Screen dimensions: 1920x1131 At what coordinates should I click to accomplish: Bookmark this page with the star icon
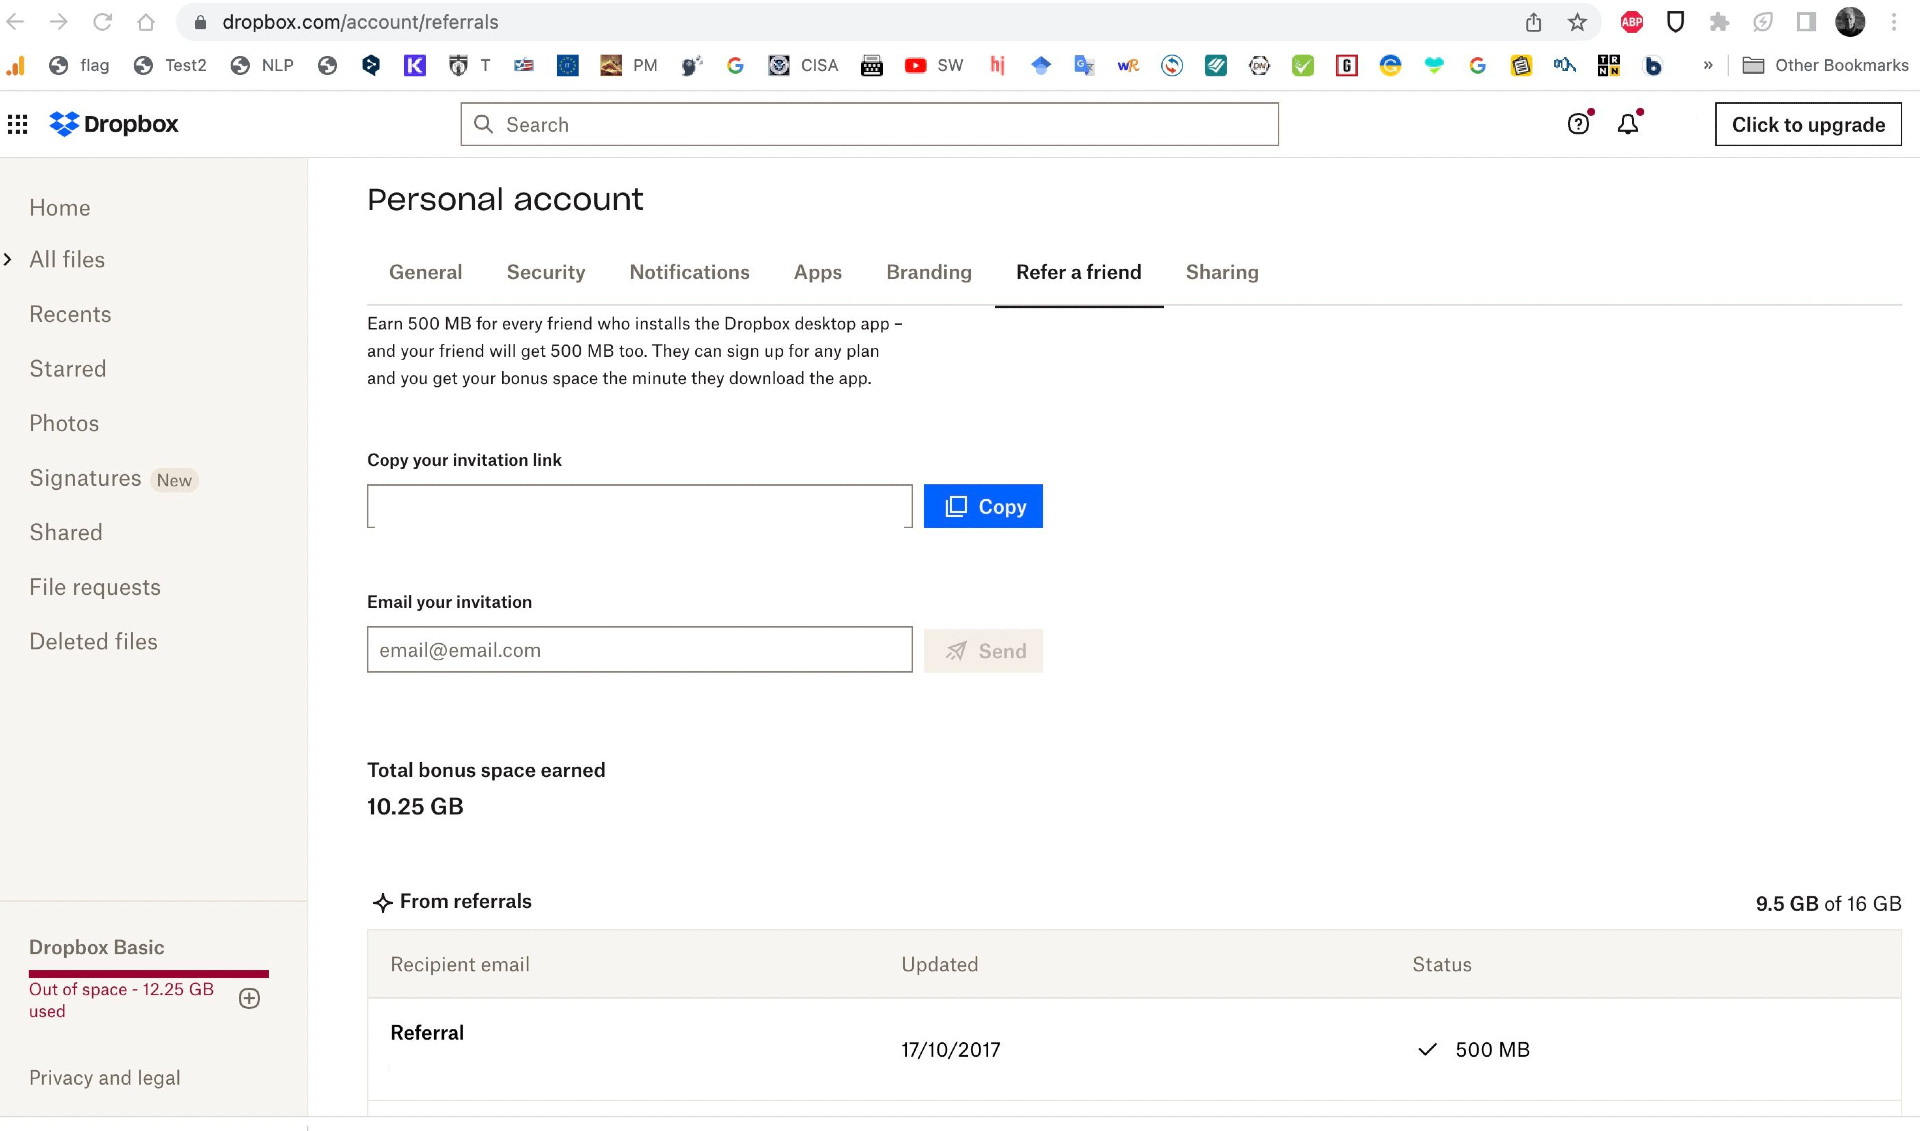[1577, 22]
